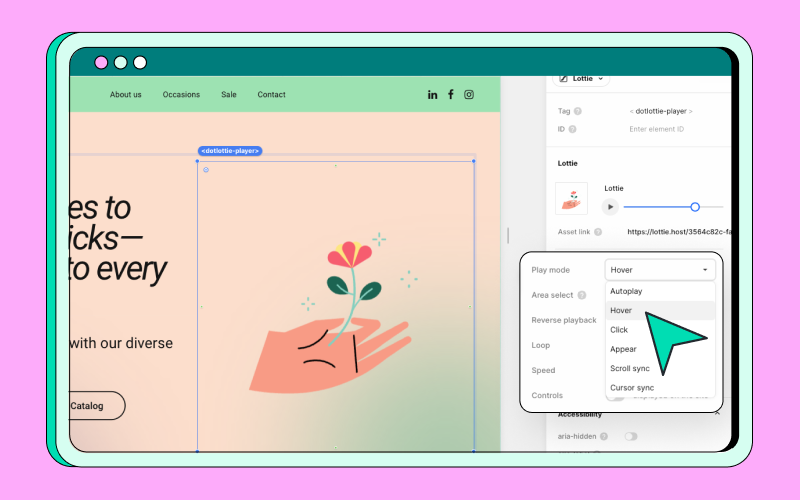This screenshot has width=800, height=500.
Task: Open the Contact nav link
Action: pyautogui.click(x=271, y=94)
